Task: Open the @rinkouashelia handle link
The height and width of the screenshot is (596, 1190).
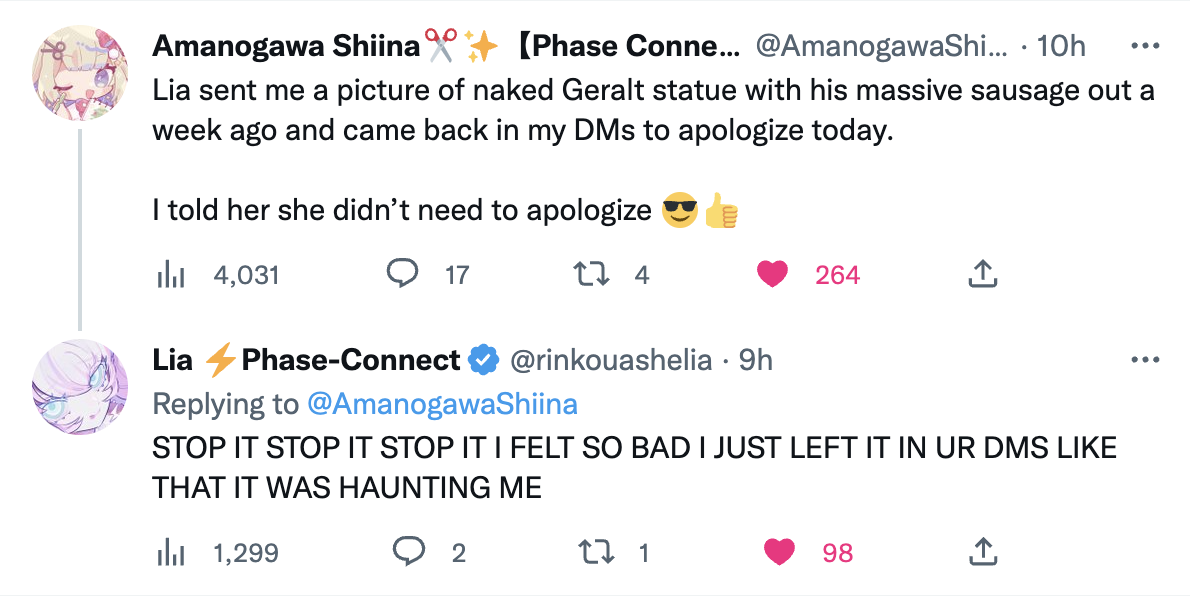Action: coord(611,360)
